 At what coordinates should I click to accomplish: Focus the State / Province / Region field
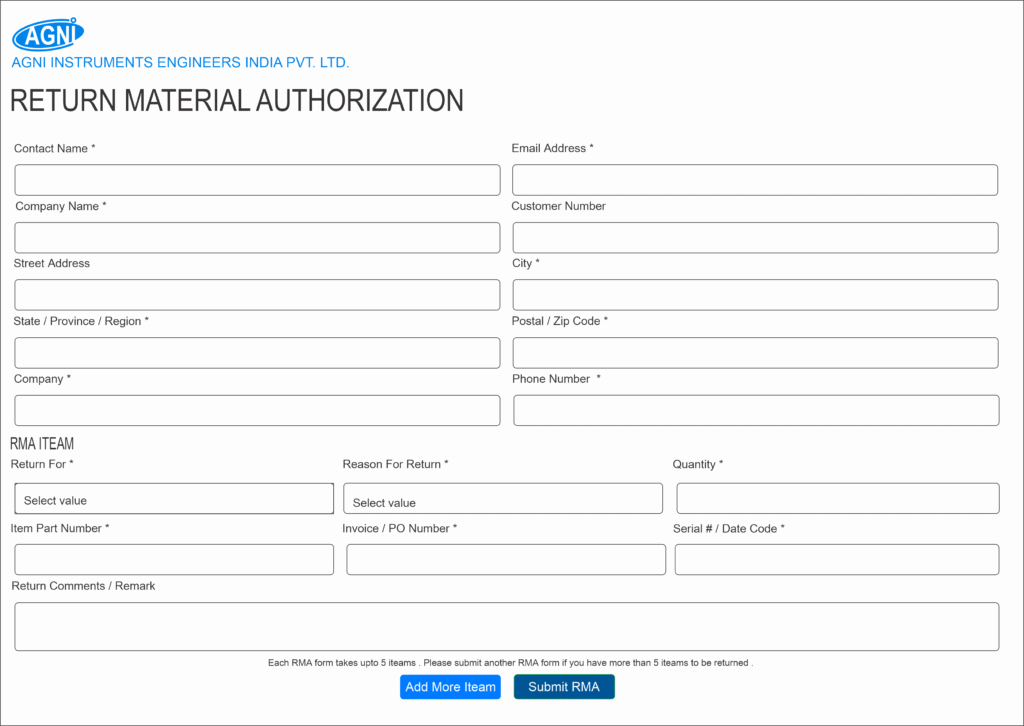tap(257, 353)
